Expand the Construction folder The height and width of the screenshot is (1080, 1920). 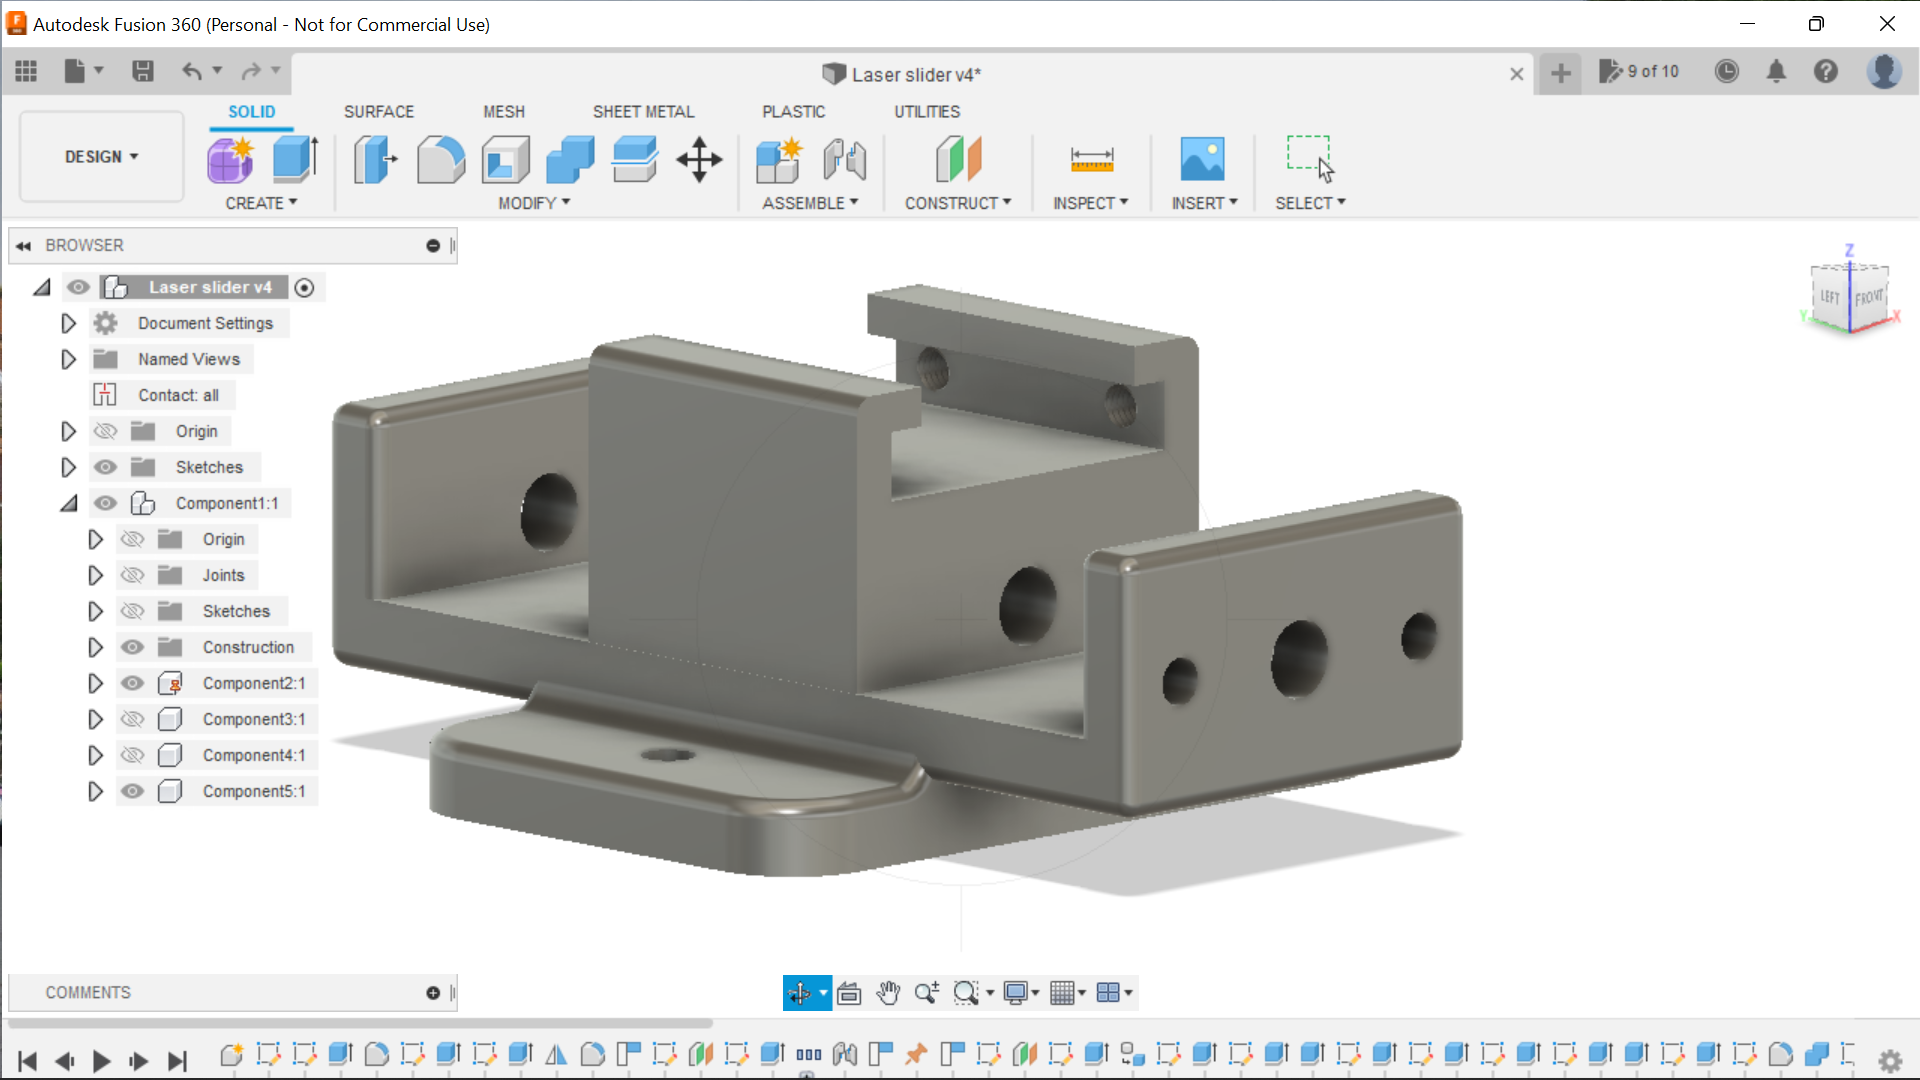[95, 648]
